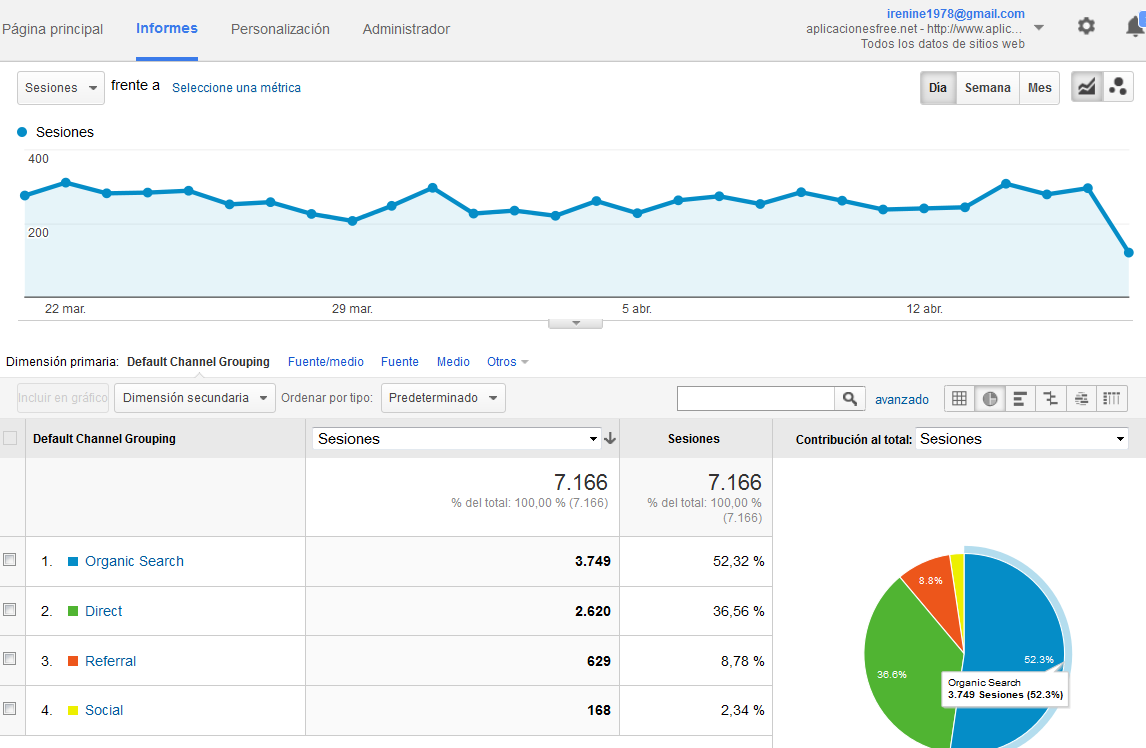Image resolution: width=1146 pixels, height=748 pixels.
Task: Click the green Direct color swatch
Action: coord(73,611)
